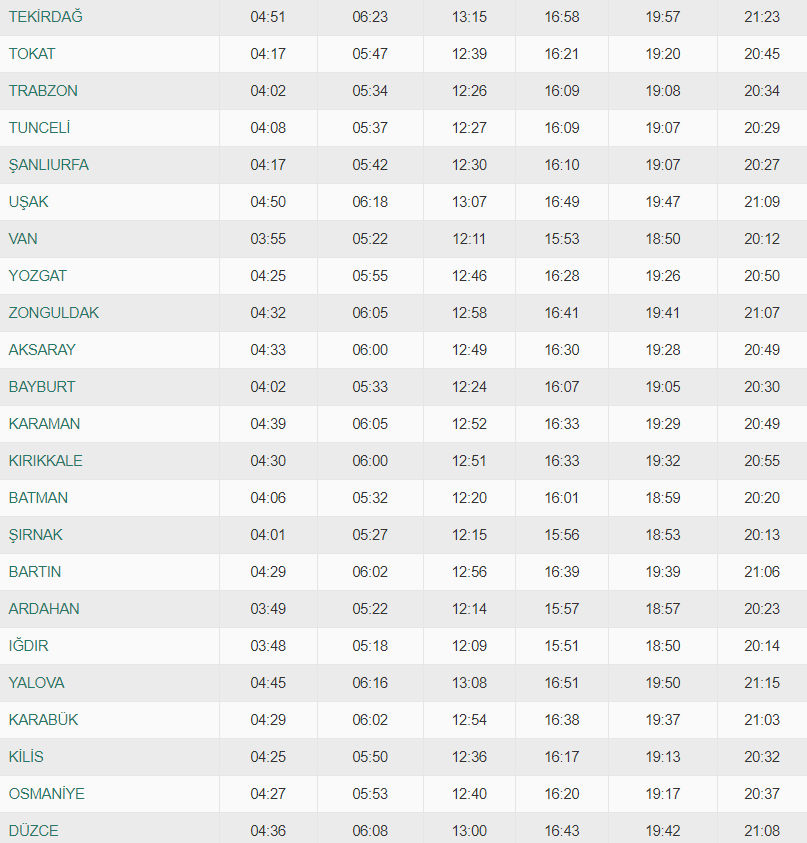The width and height of the screenshot is (807, 843).
Task: Select the TRABZON link
Action: pos(43,91)
